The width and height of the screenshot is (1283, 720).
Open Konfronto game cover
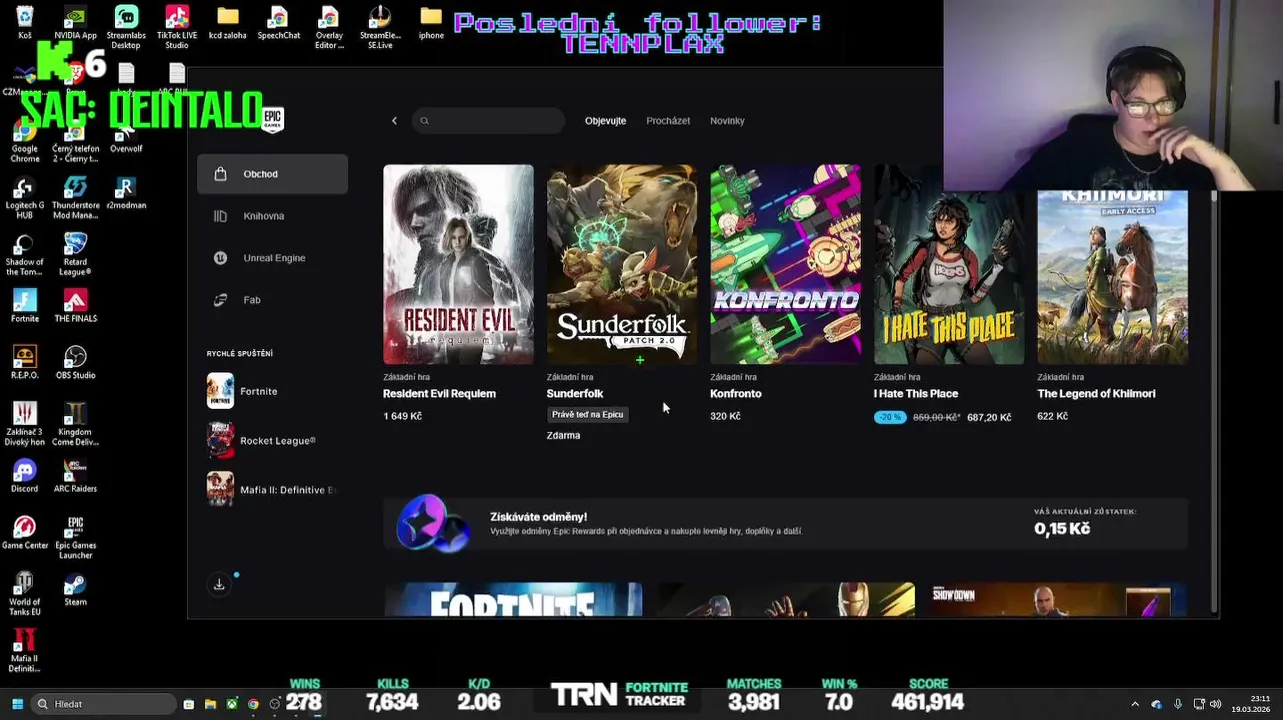point(785,265)
